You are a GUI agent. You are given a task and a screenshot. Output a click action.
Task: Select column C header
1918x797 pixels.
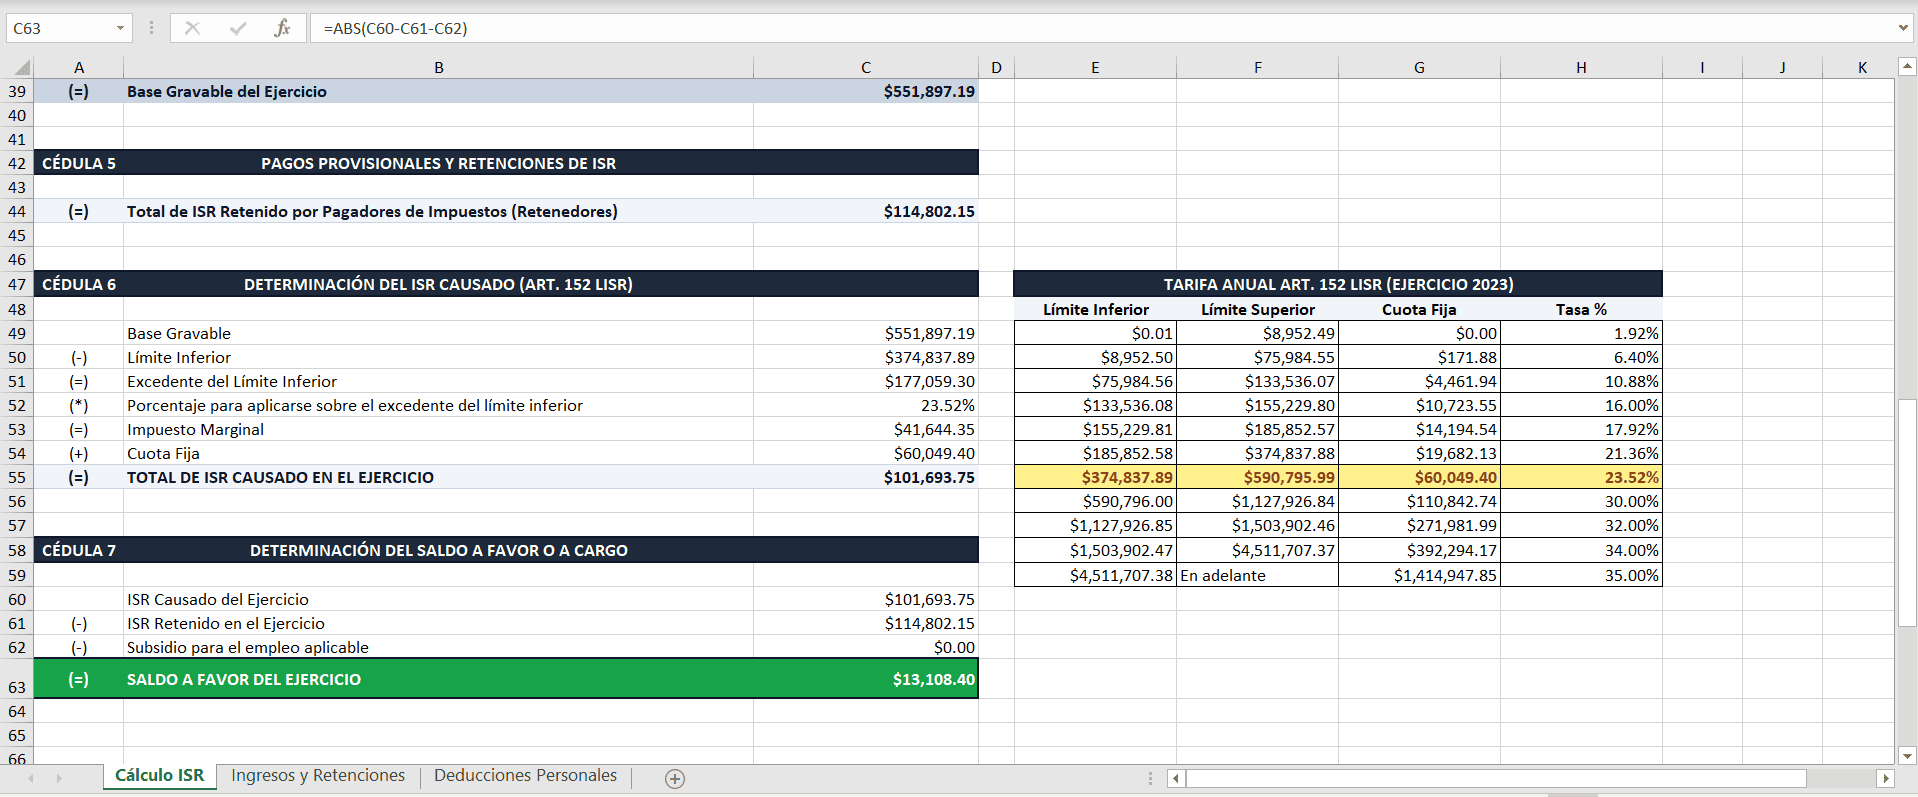pos(866,68)
